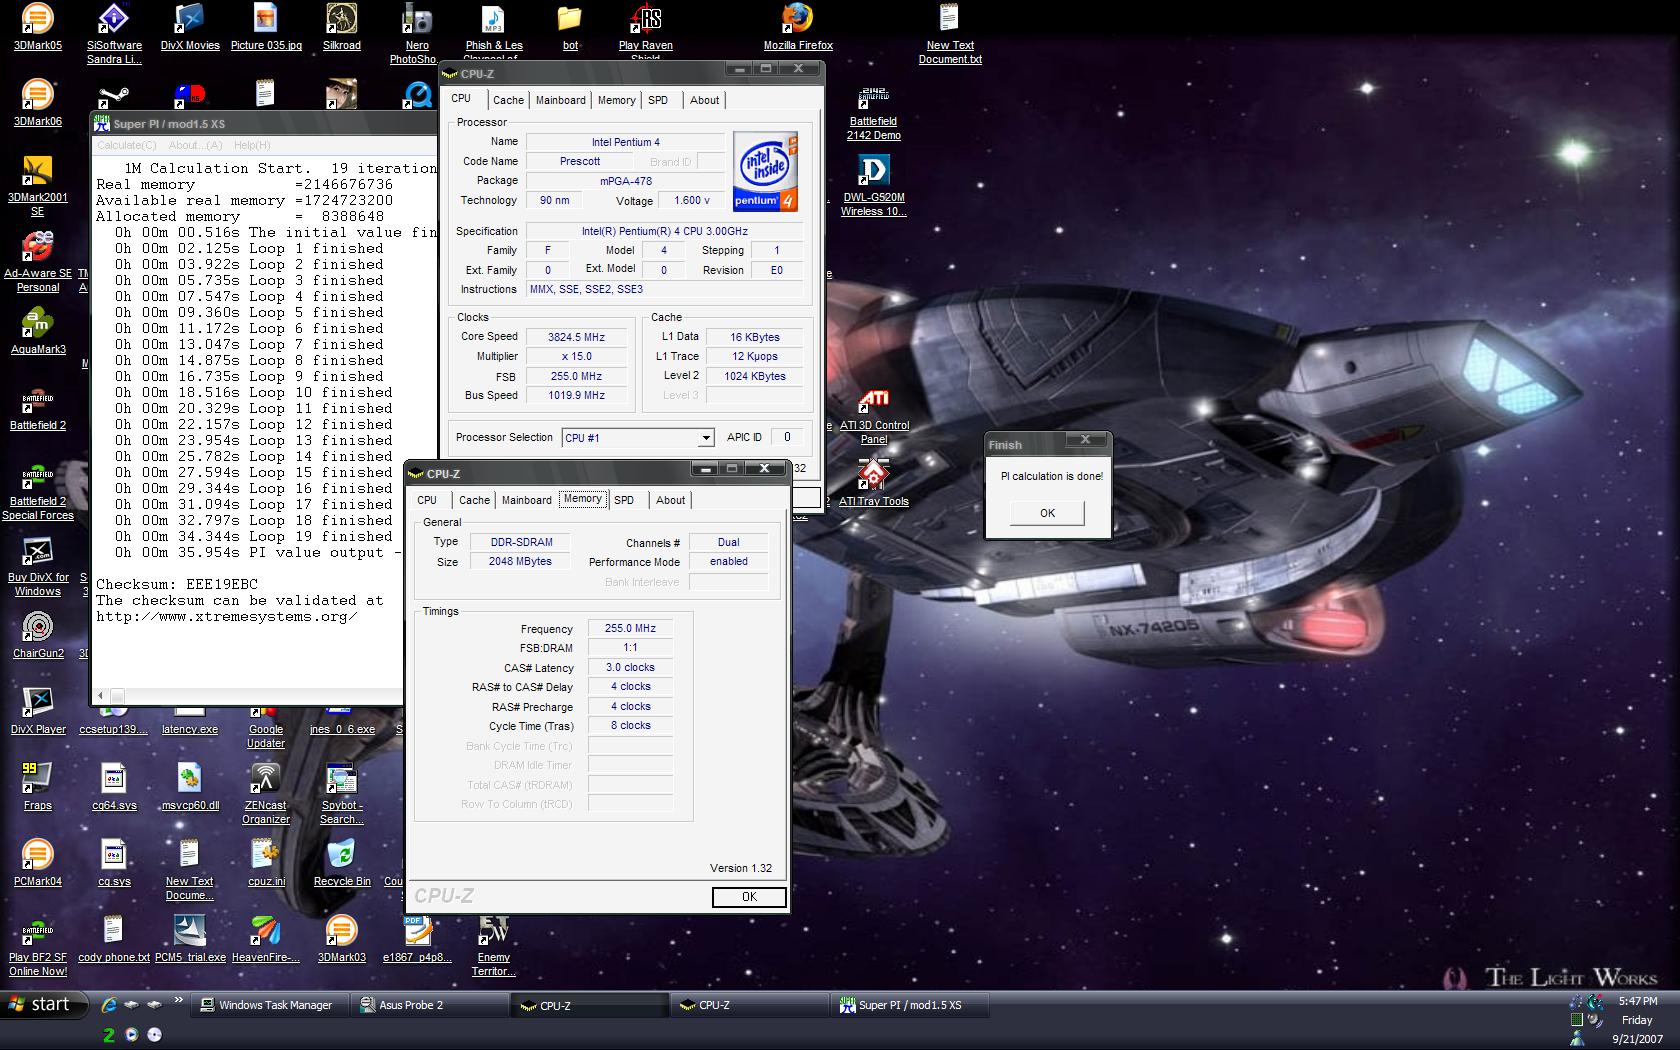Click the Bus Speed value 1019.9 MHz

click(576, 395)
